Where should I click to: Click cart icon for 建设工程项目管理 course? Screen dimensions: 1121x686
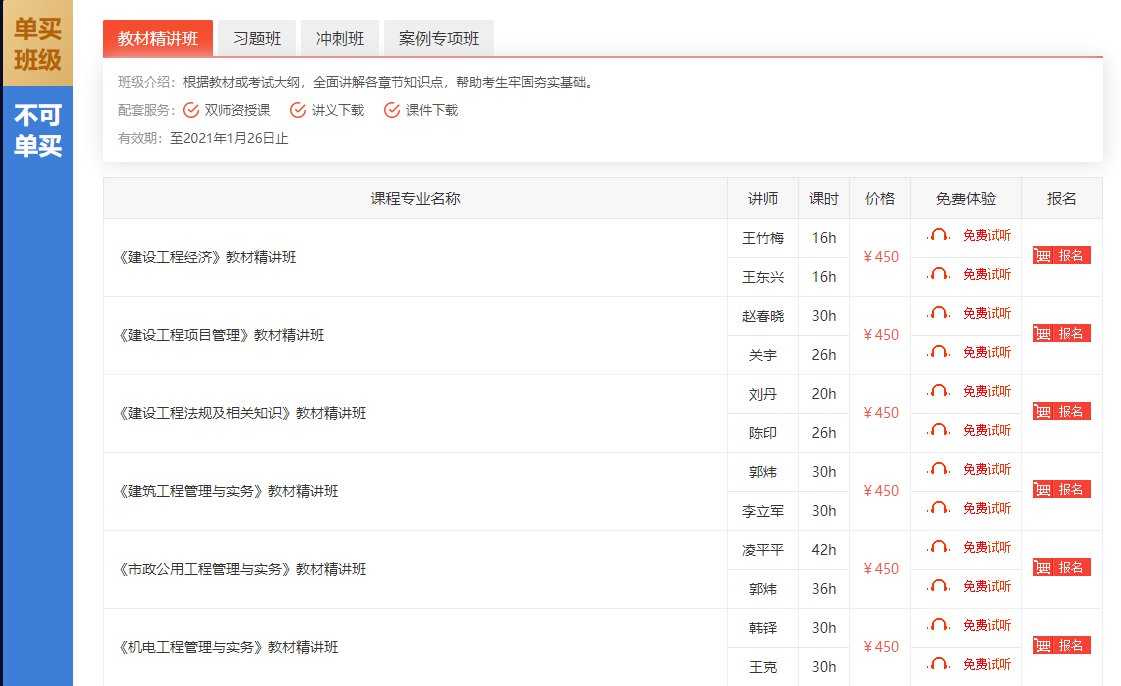pyautogui.click(x=1043, y=334)
